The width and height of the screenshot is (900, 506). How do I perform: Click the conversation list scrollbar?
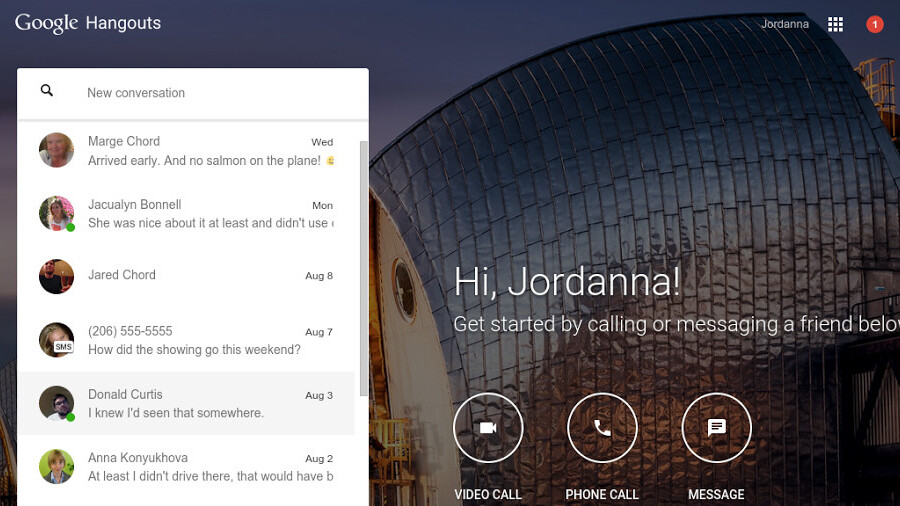point(363,270)
